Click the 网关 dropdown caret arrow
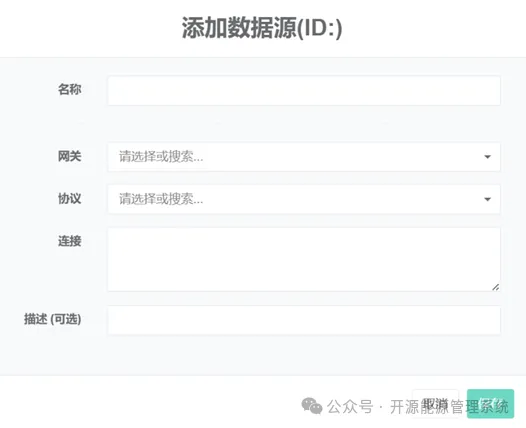This screenshot has width=526, height=428. [x=487, y=157]
